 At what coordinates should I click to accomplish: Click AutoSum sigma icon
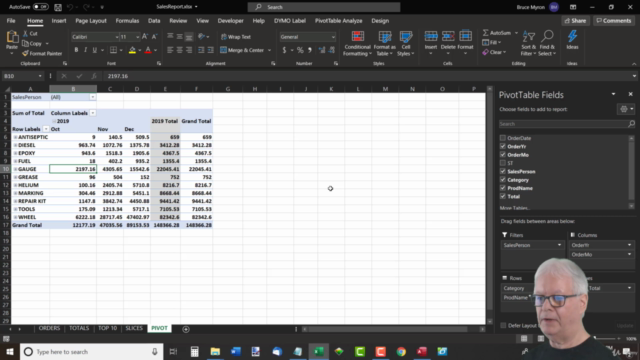486,33
